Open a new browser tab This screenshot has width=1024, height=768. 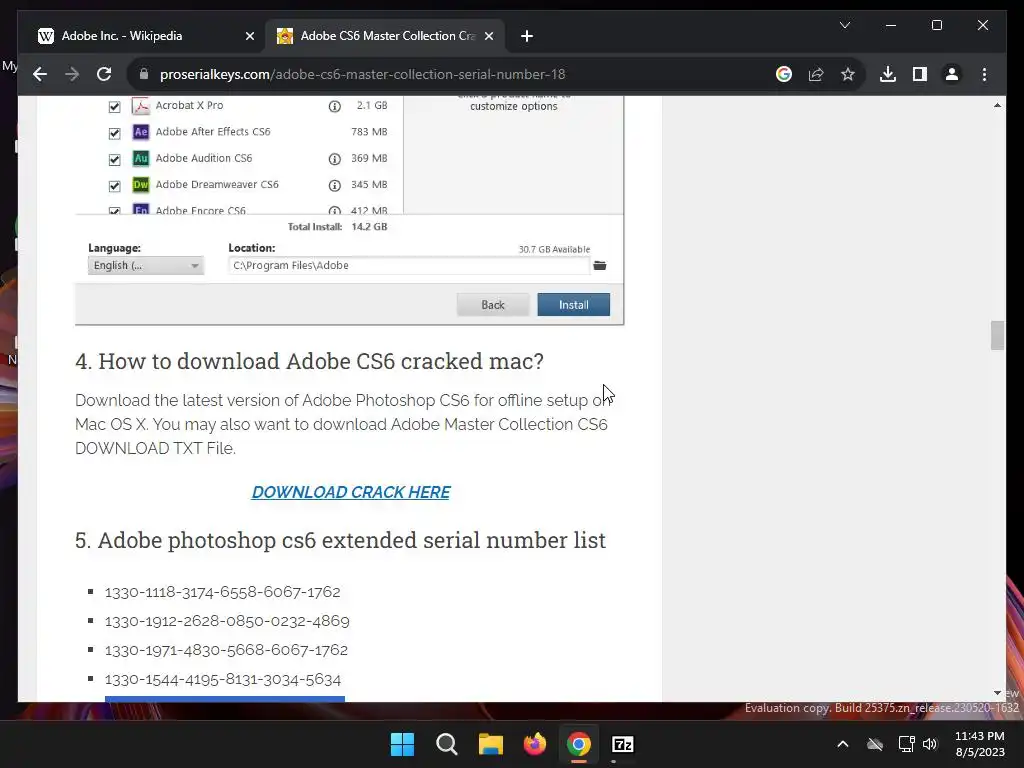(527, 37)
